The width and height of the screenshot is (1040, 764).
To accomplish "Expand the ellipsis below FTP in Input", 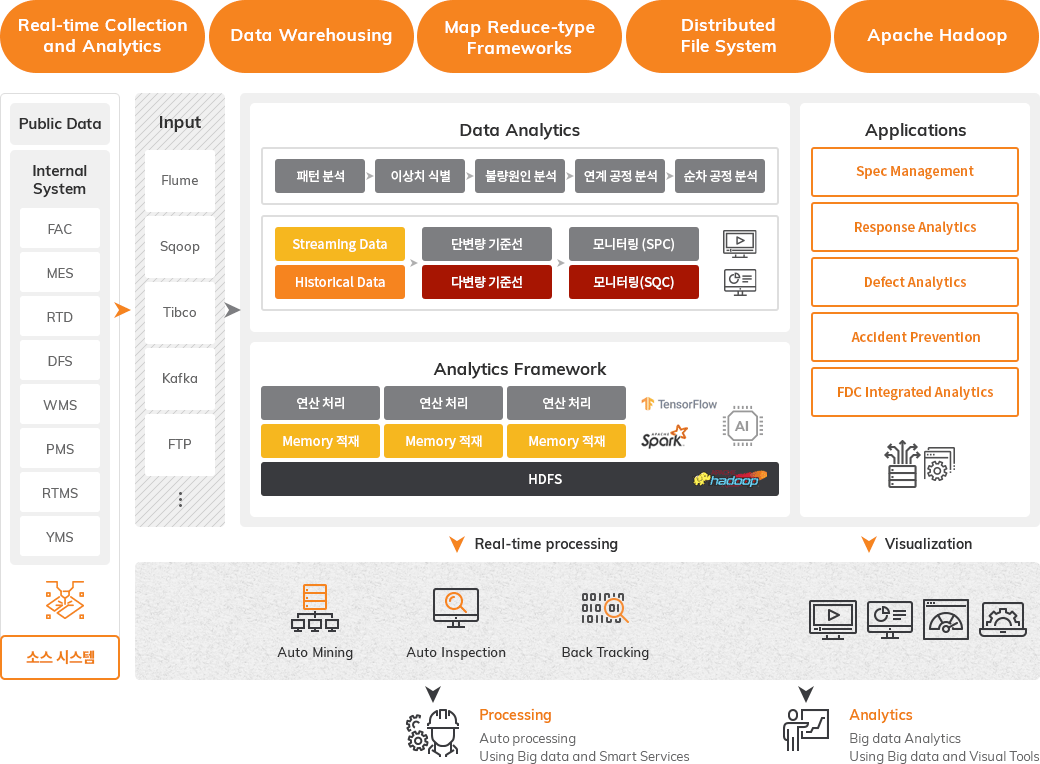I will (x=179, y=498).
